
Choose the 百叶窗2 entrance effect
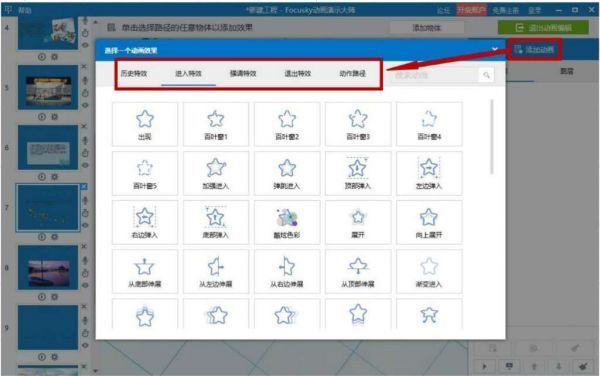click(287, 124)
